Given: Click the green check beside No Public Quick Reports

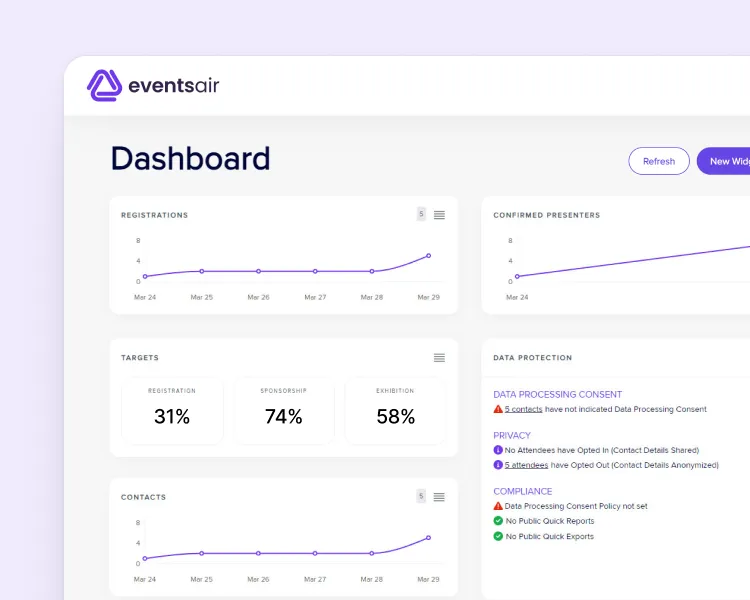Looking at the screenshot, I should click(x=498, y=521).
